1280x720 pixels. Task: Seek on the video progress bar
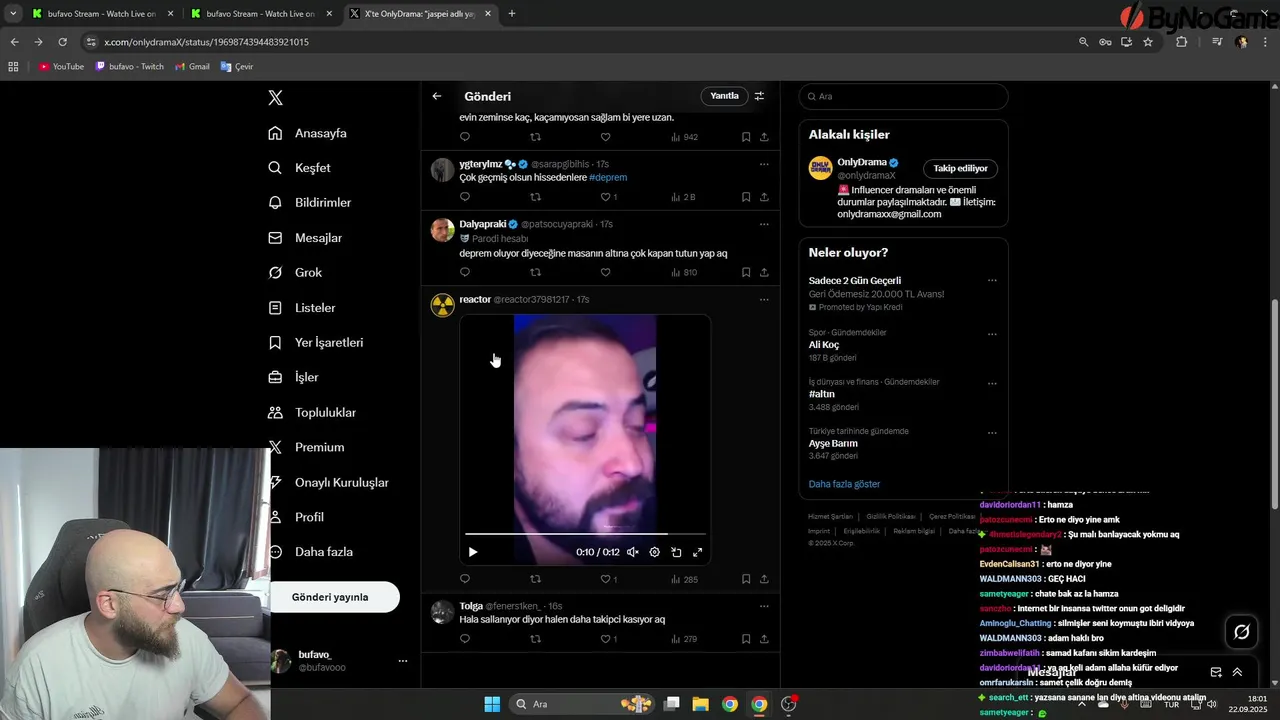click(585, 534)
